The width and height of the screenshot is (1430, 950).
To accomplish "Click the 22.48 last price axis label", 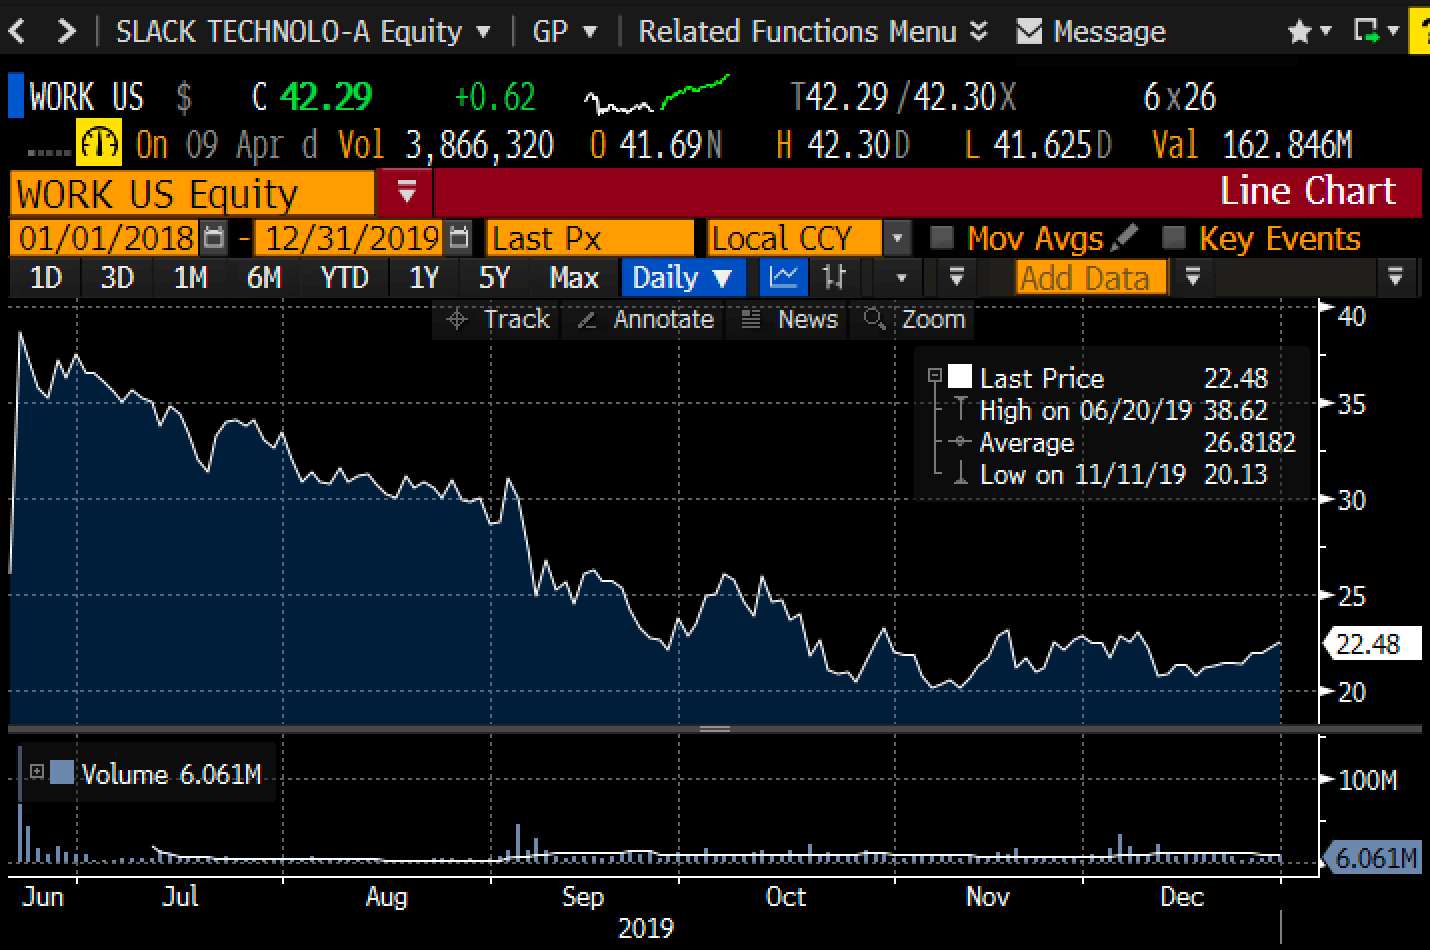I will click(x=1370, y=644).
